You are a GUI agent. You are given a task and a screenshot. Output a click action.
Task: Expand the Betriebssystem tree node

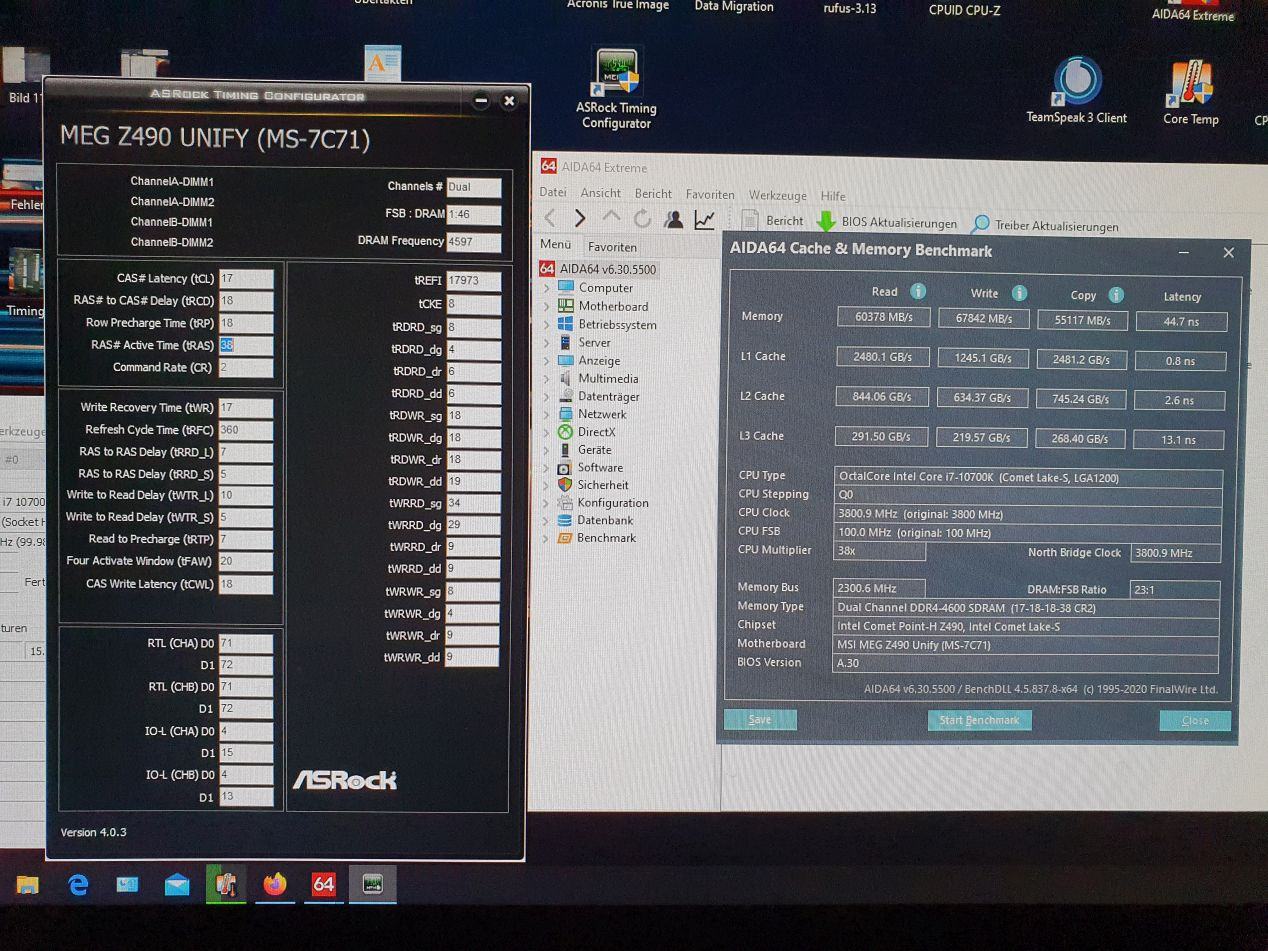point(546,324)
